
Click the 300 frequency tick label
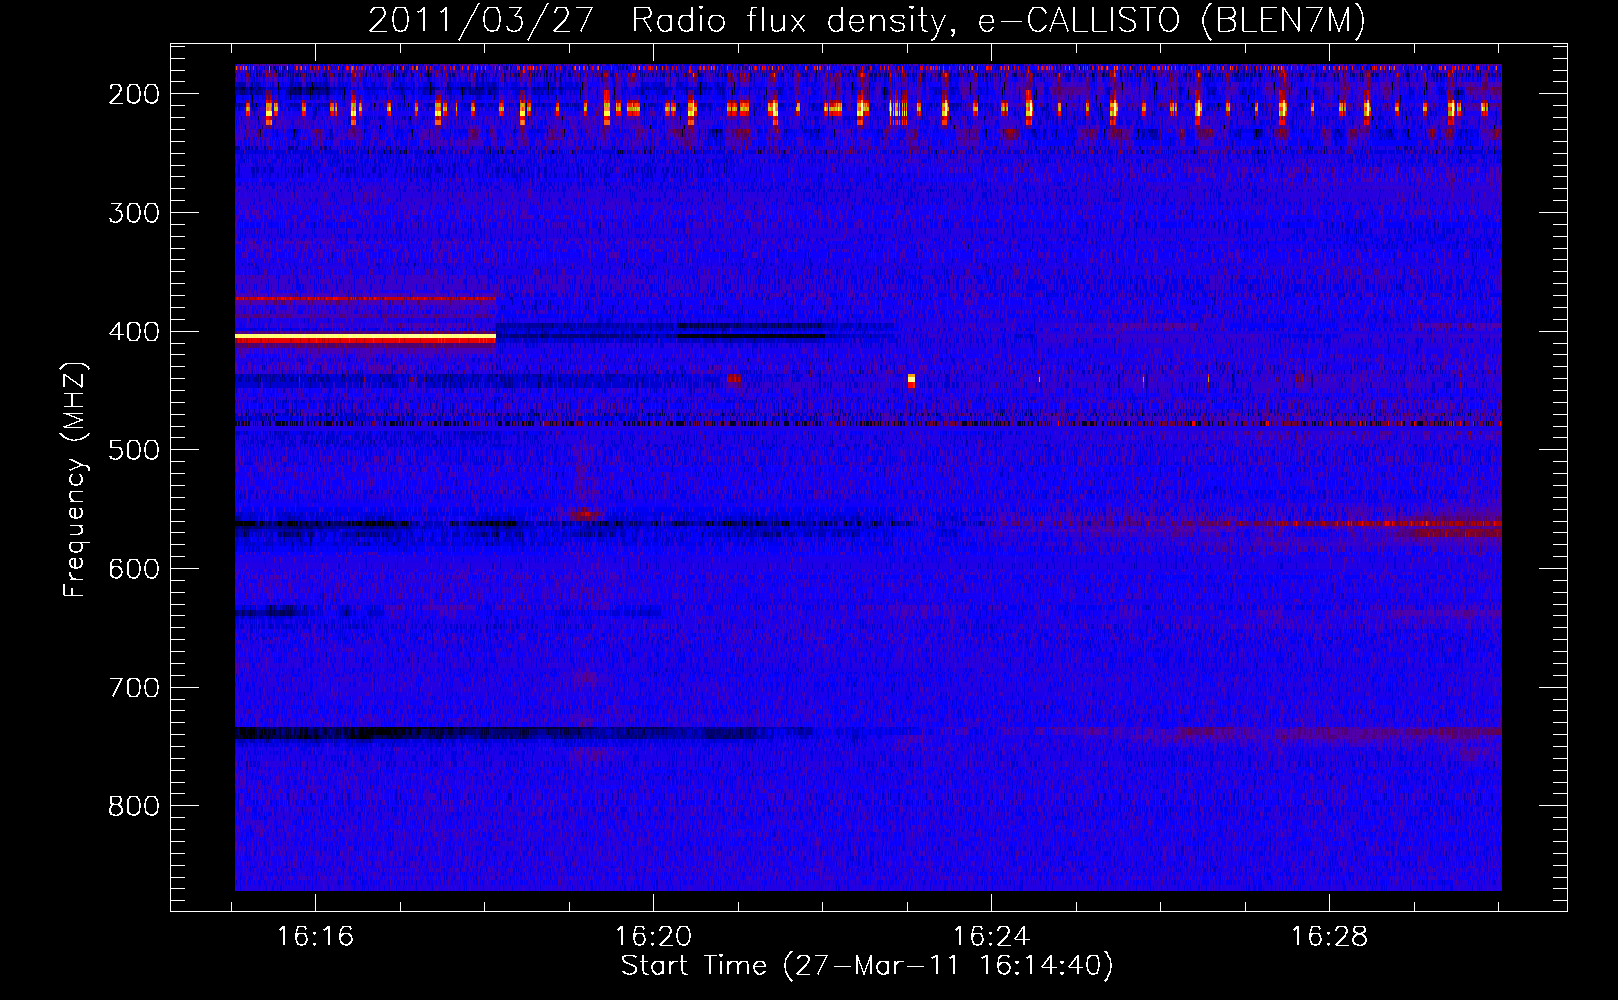(x=134, y=213)
